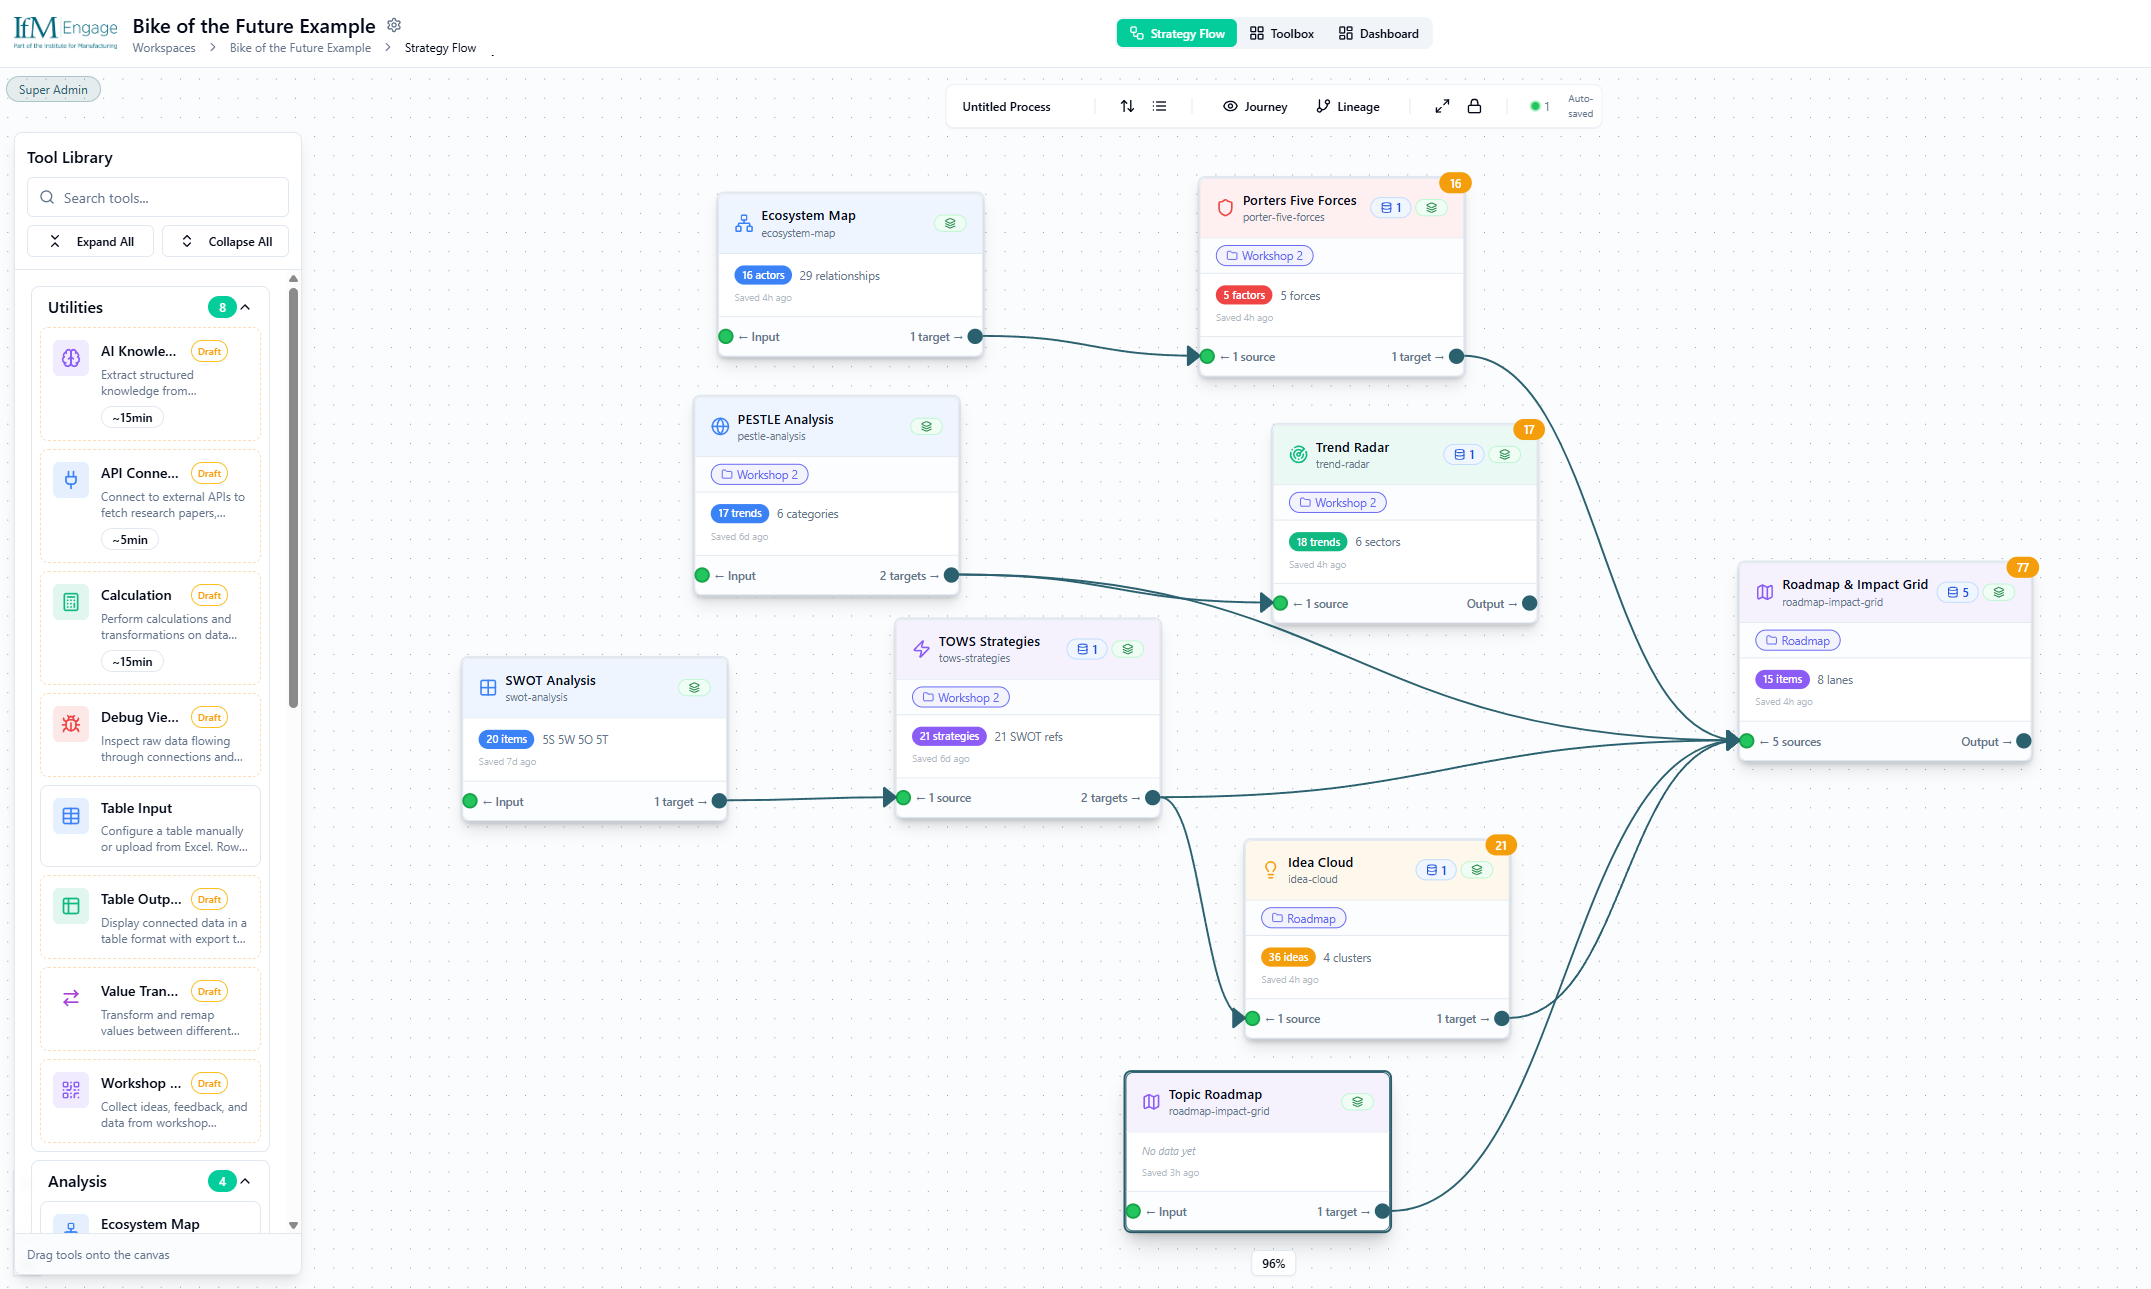Click the settings gear beside Bike of the Future
The image size is (2151, 1289).
(394, 25)
